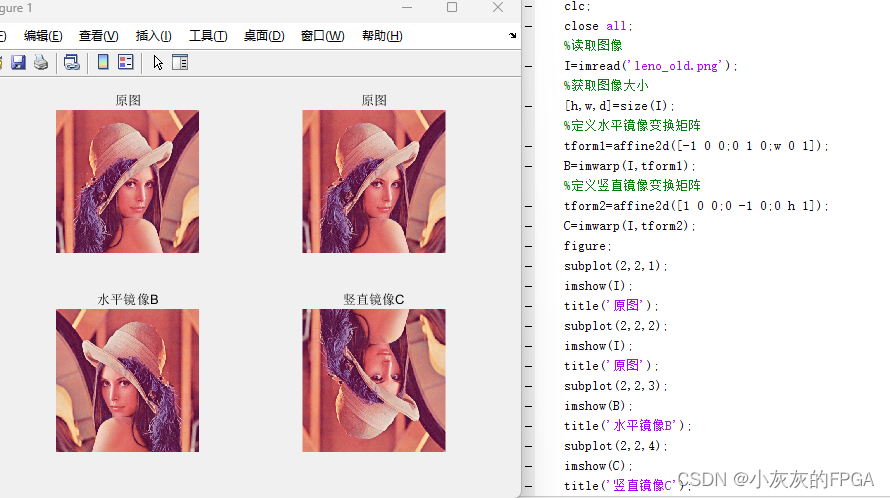Viewport: 890px width, 498px height.
Task: Open the 桌面(D) menu
Action: [264, 36]
